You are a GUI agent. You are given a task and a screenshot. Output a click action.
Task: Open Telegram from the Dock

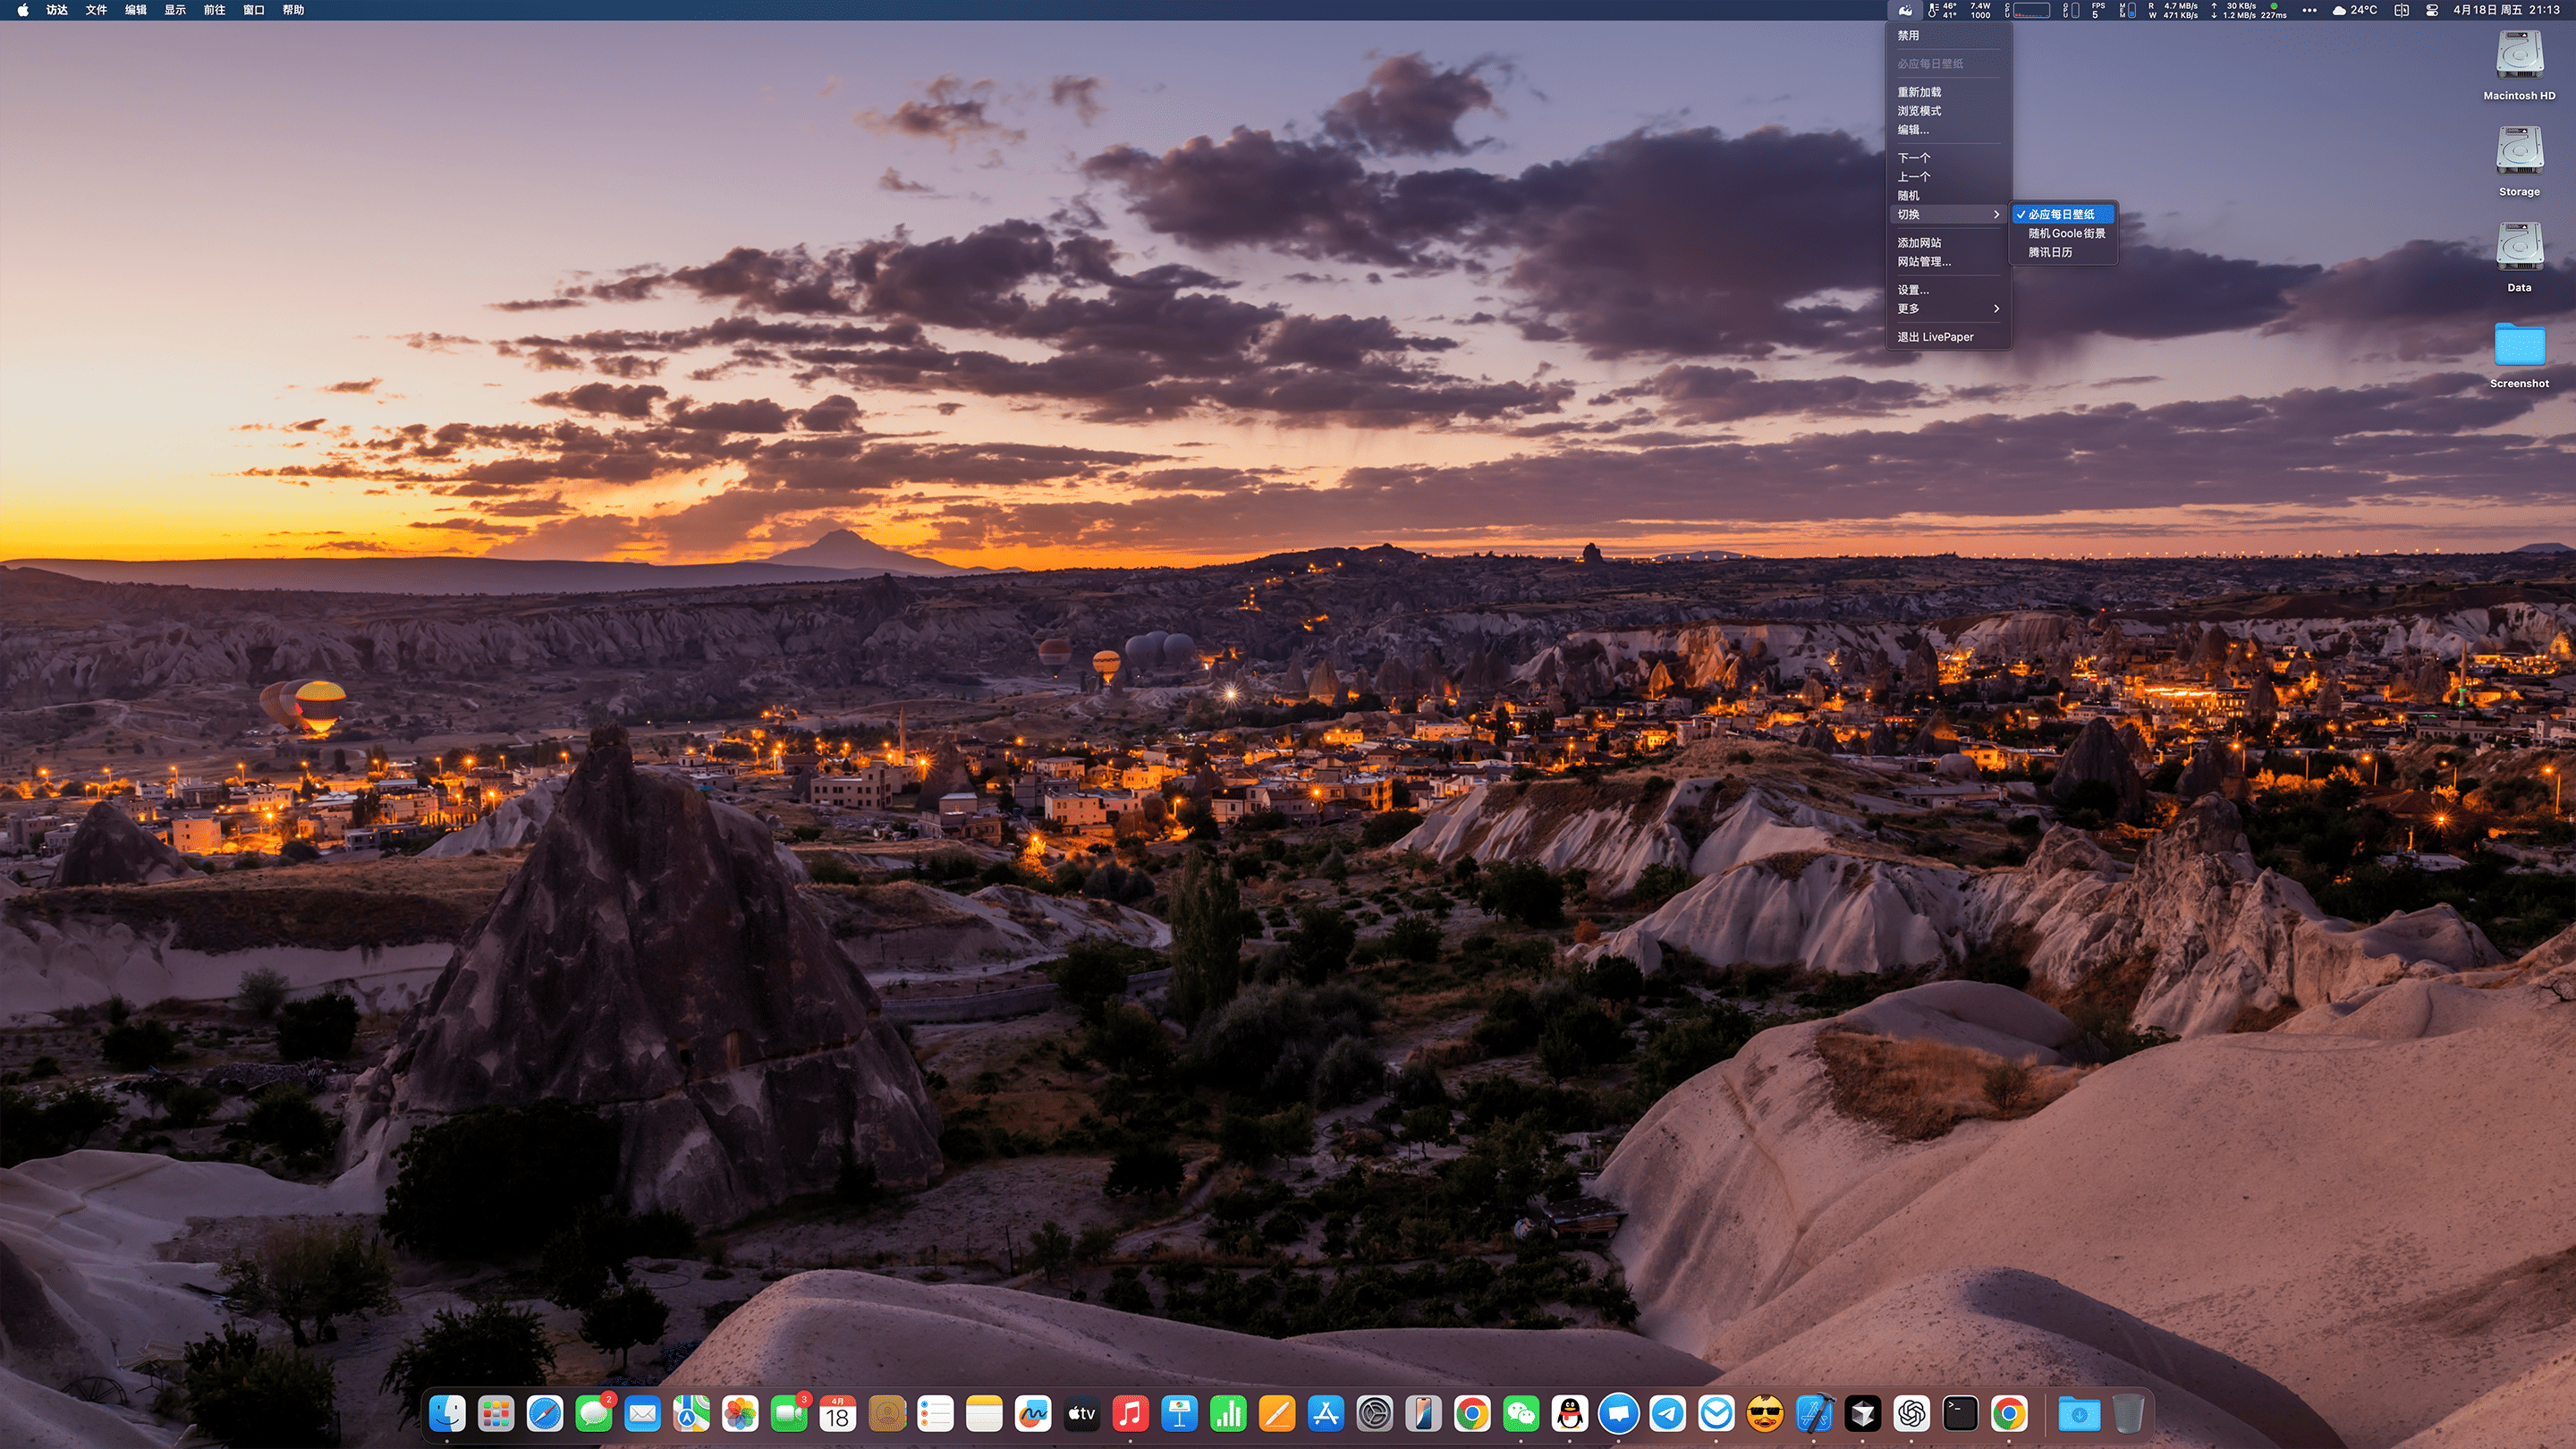1668,1414
